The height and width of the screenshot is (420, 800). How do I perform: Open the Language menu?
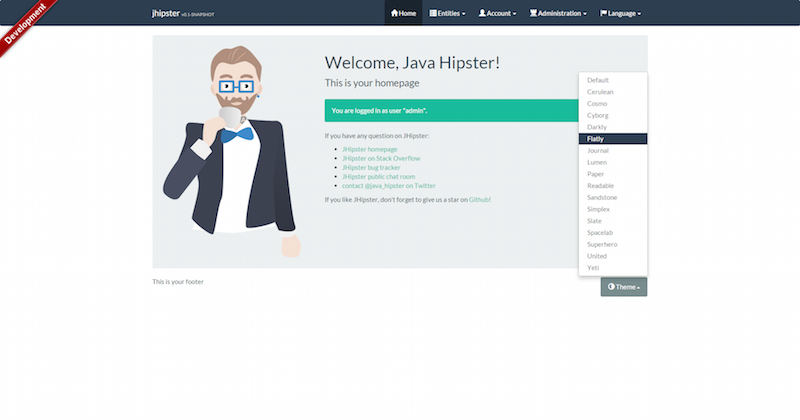pos(620,13)
